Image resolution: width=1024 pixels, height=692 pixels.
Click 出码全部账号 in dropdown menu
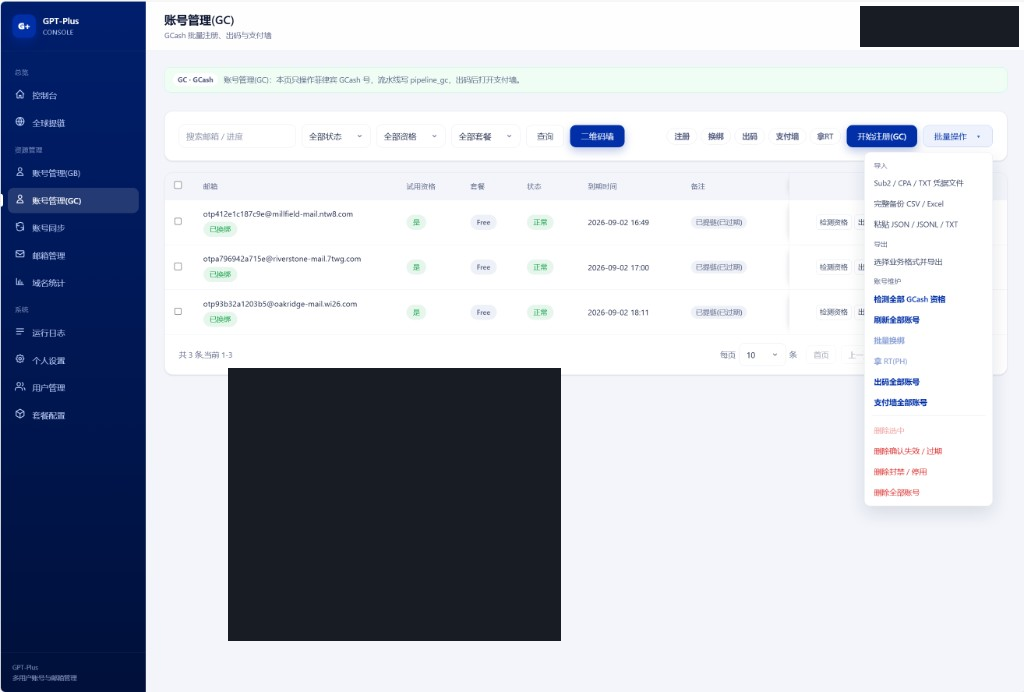point(928,382)
